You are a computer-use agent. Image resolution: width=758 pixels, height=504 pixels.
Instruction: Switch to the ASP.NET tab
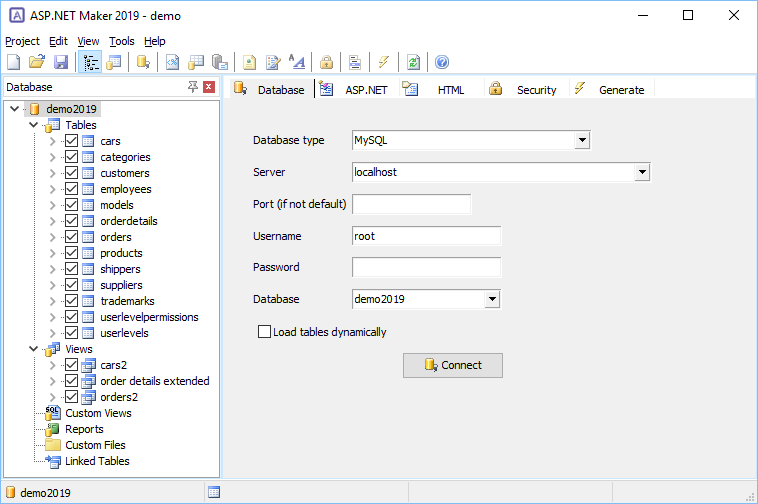[x=357, y=89]
